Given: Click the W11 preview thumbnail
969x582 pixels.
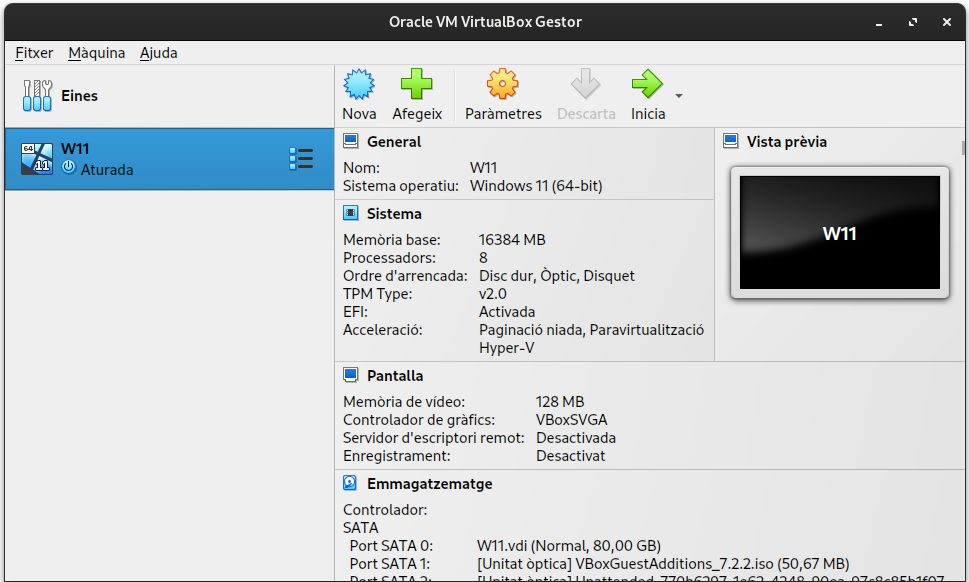Looking at the screenshot, I should (839, 233).
